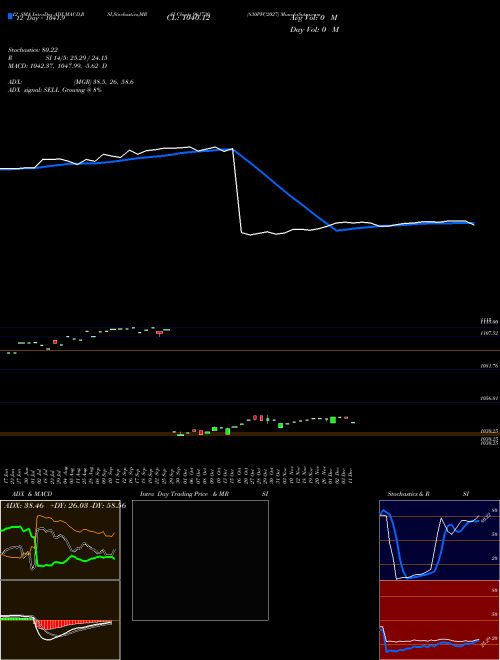Click the 1056.61 price axis label
500x660 pixels.
(489, 398)
